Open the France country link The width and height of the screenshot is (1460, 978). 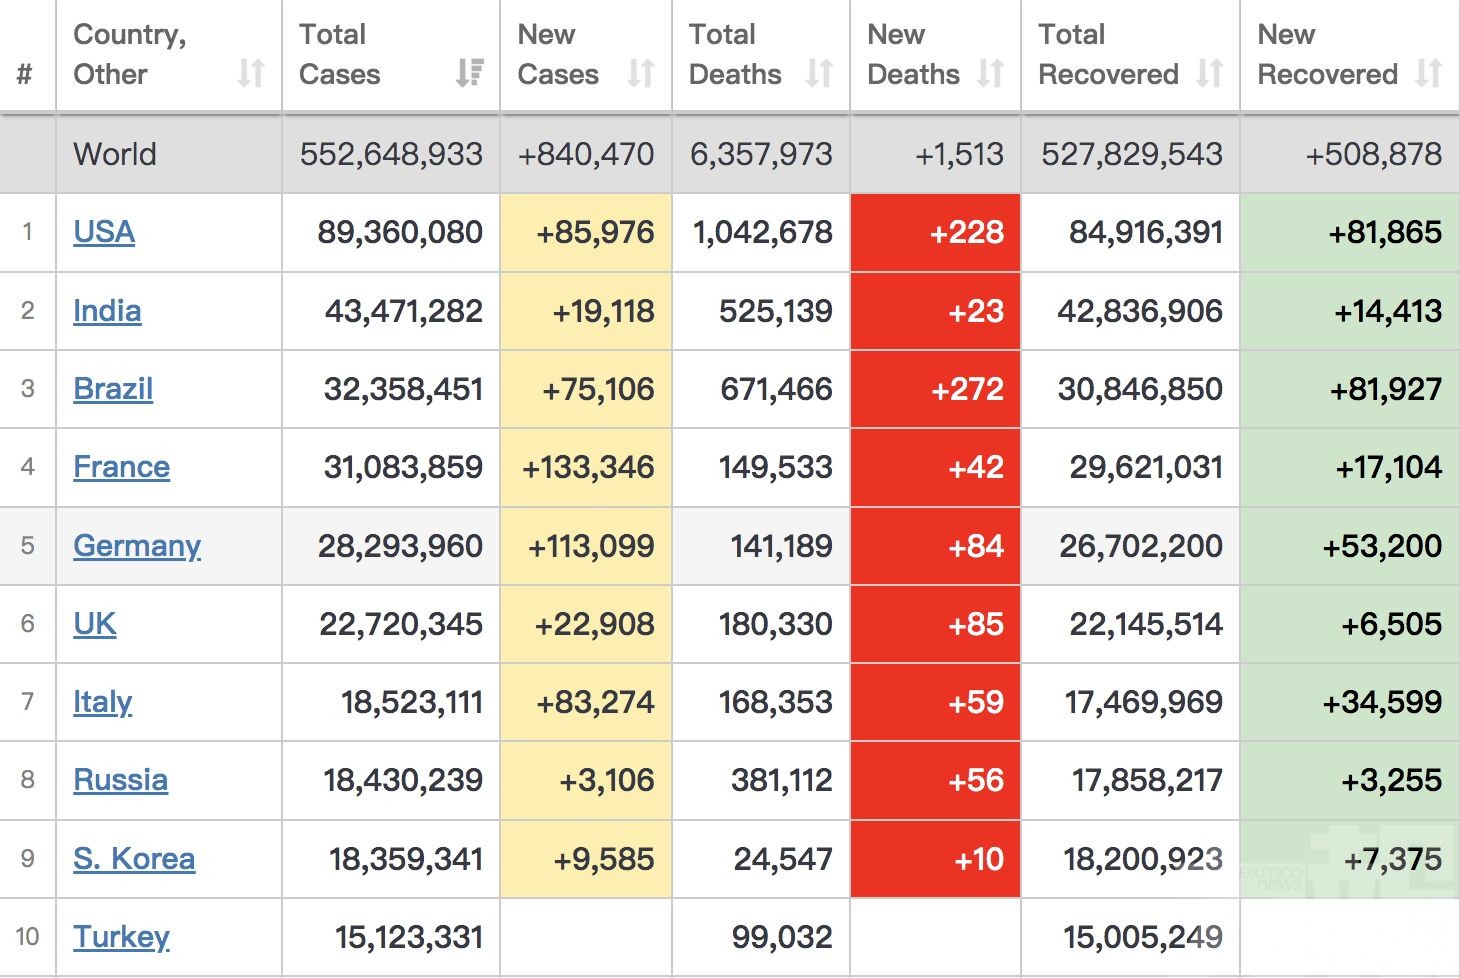pos(121,467)
